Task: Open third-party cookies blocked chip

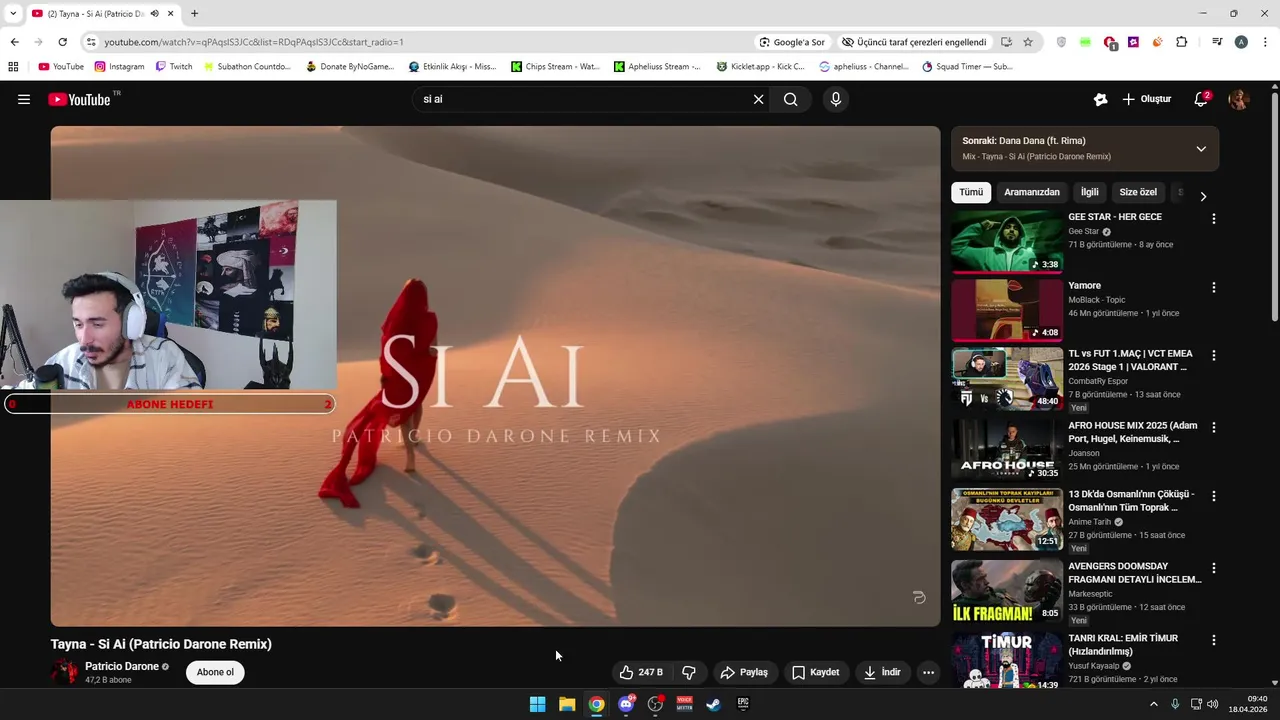Action: [x=914, y=42]
